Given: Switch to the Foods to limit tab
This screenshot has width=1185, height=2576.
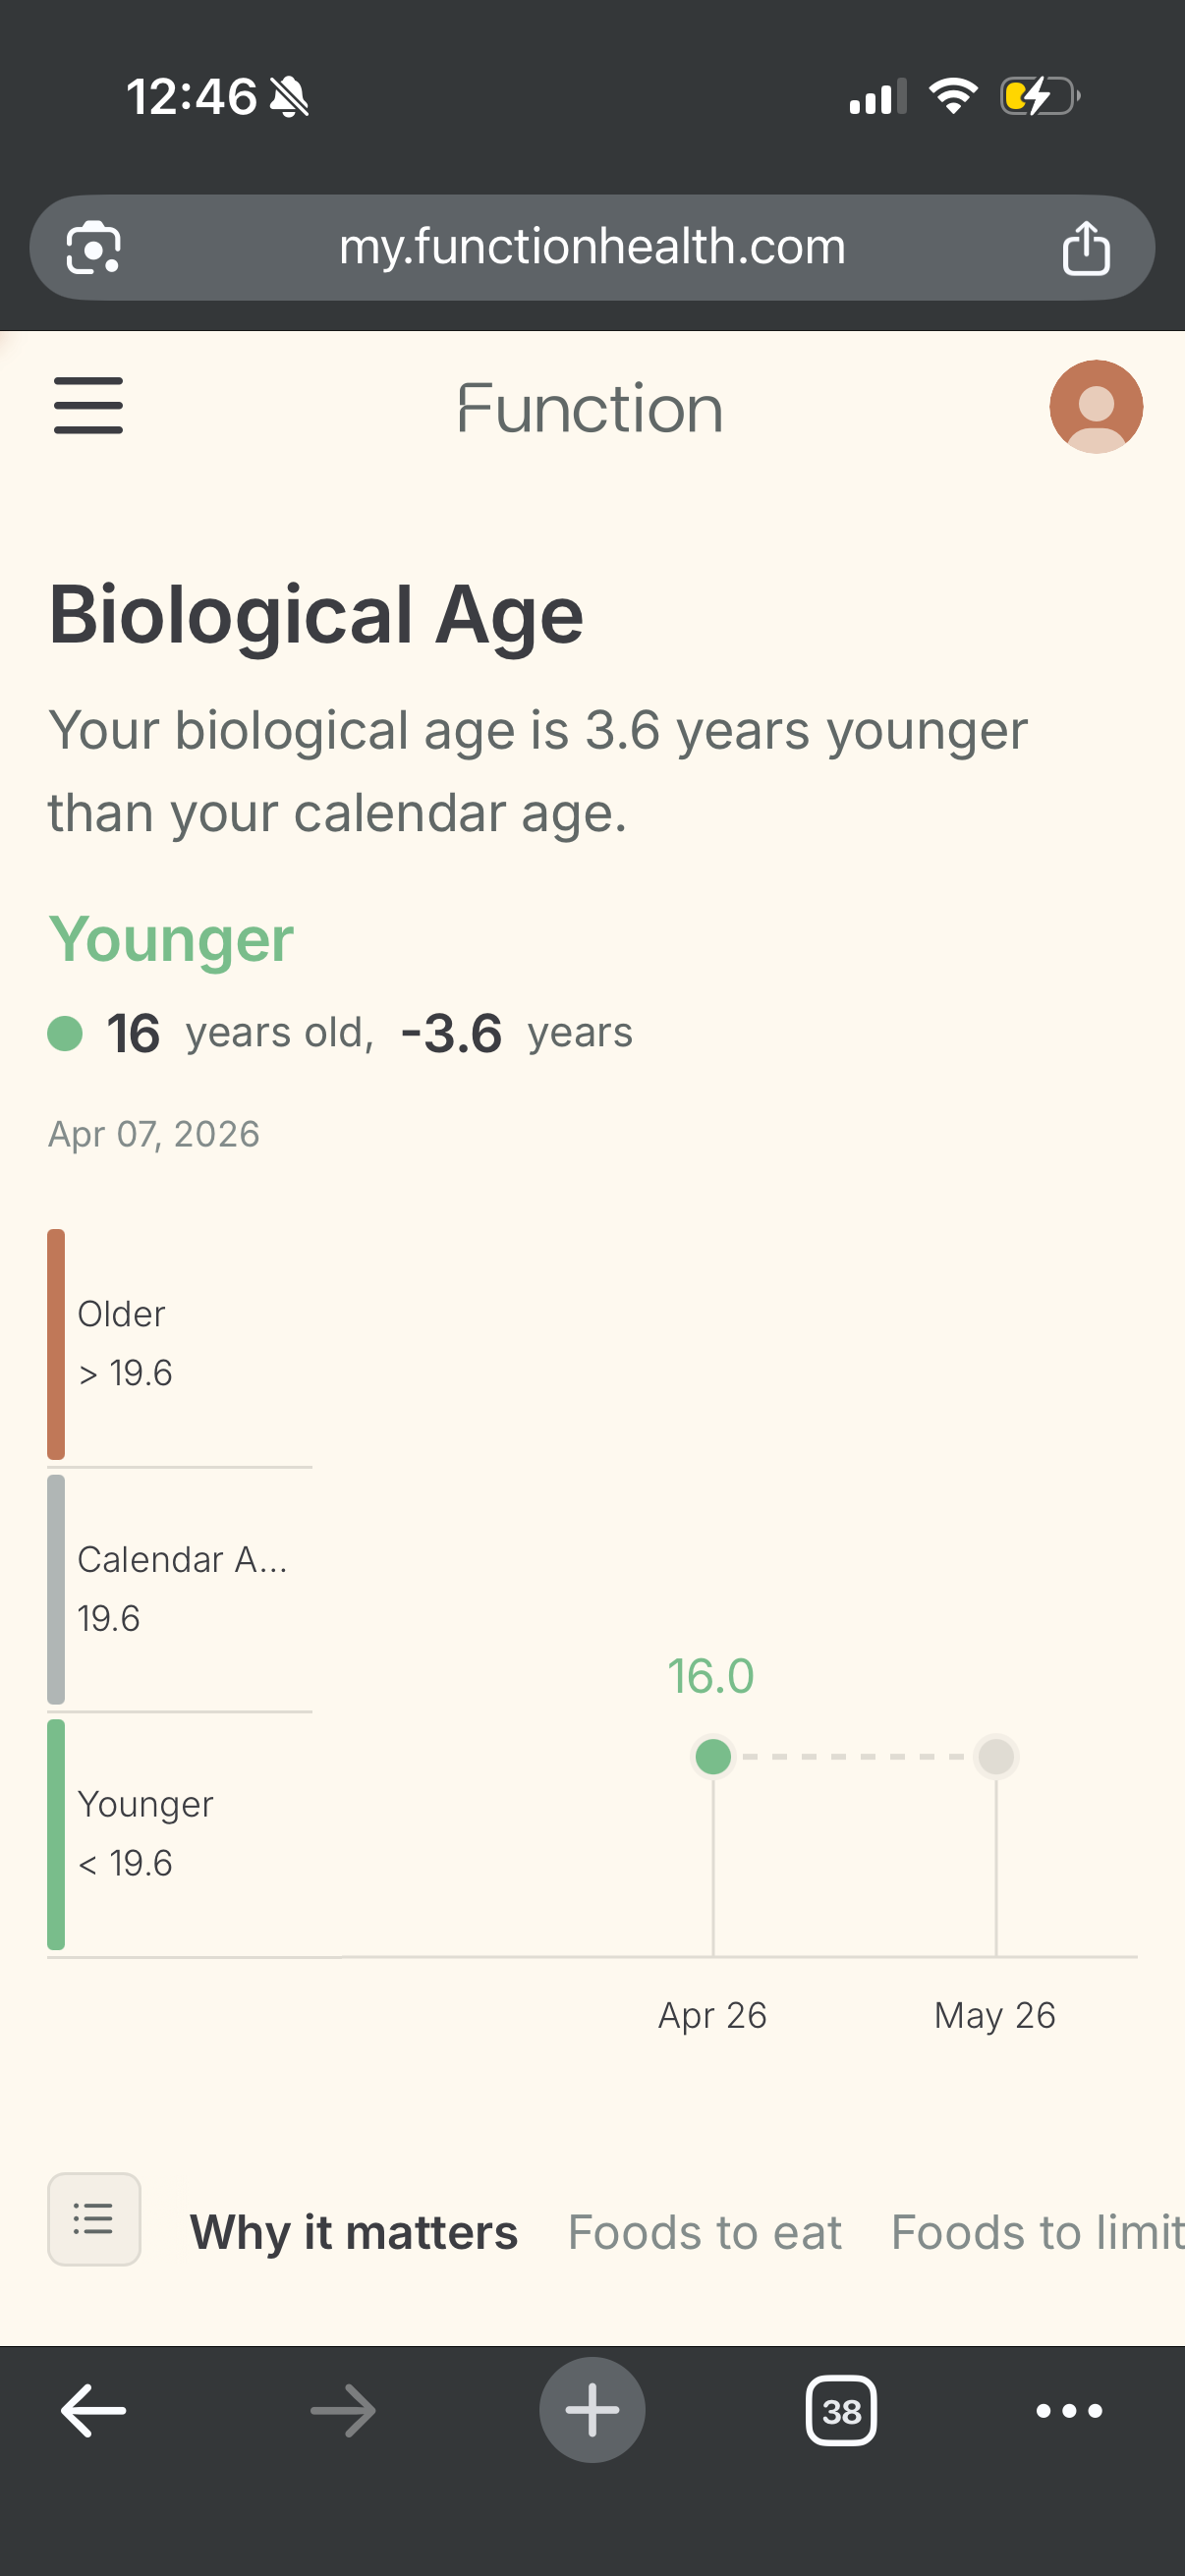Looking at the screenshot, I should click(1037, 2232).
